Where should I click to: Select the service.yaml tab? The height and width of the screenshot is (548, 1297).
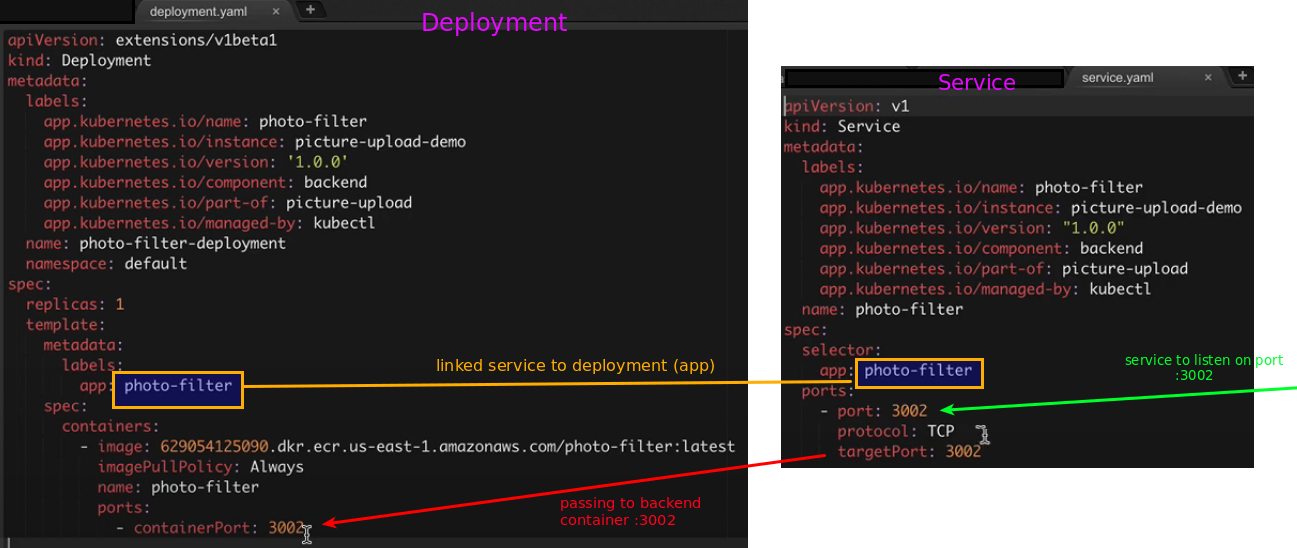[x=1117, y=77]
